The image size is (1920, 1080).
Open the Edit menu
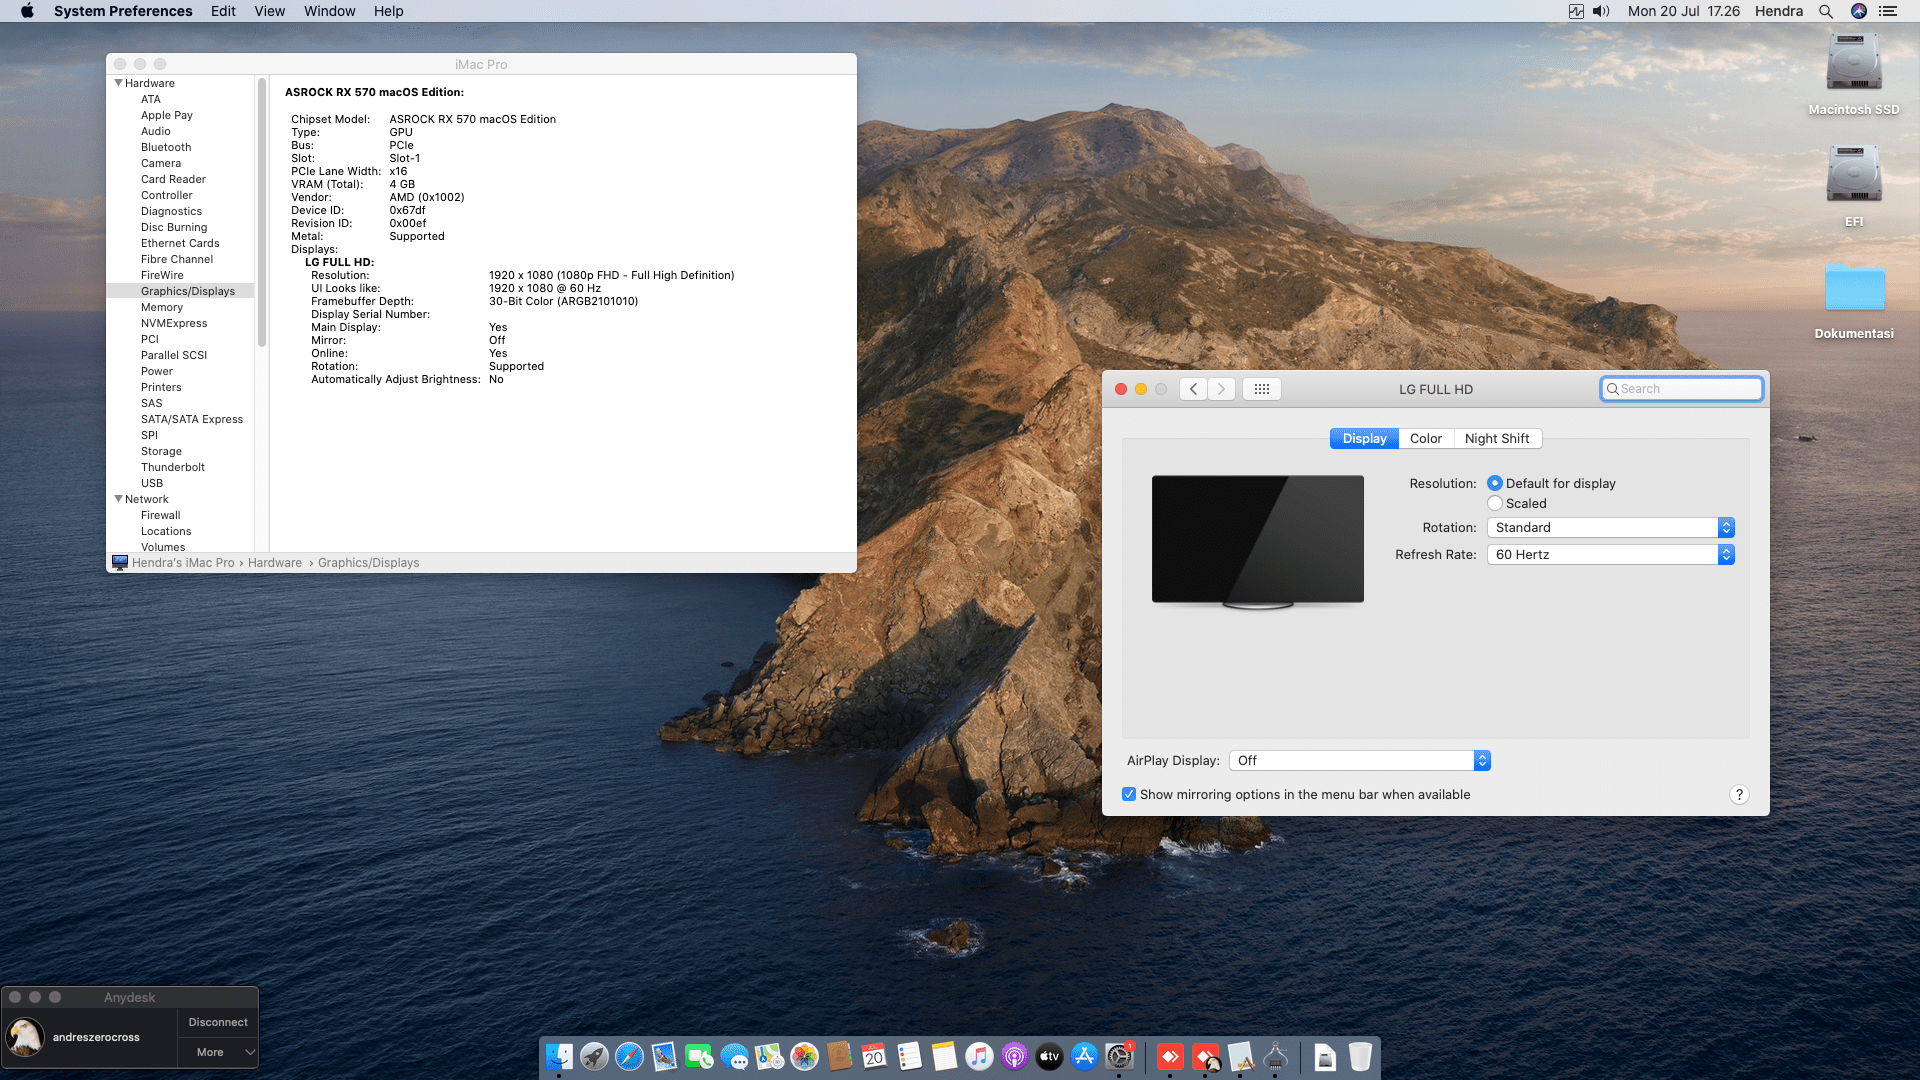(x=223, y=11)
